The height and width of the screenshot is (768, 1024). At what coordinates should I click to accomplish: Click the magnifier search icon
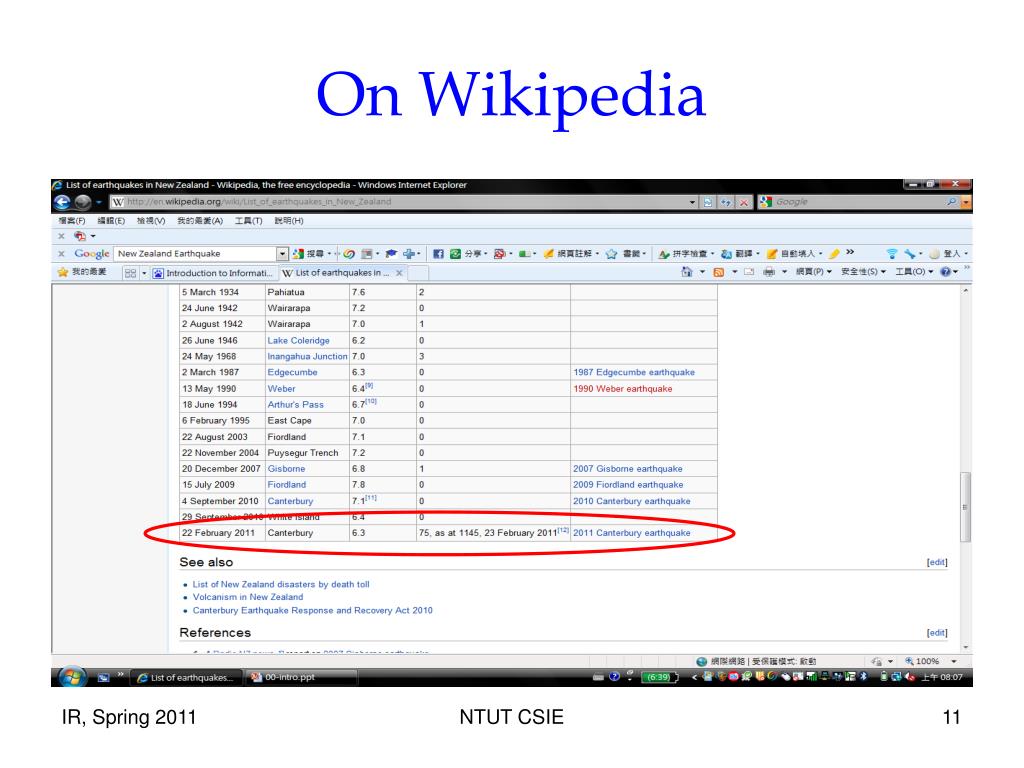click(952, 202)
